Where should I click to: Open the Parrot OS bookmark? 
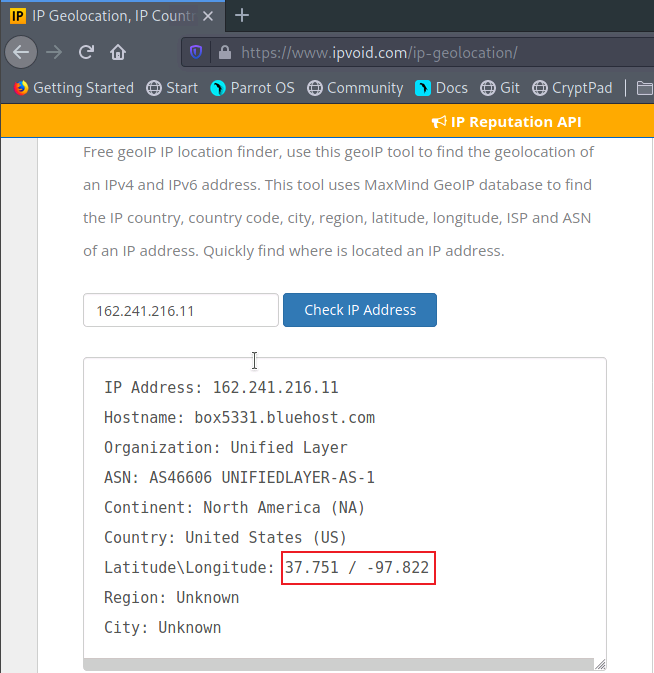tap(252, 88)
